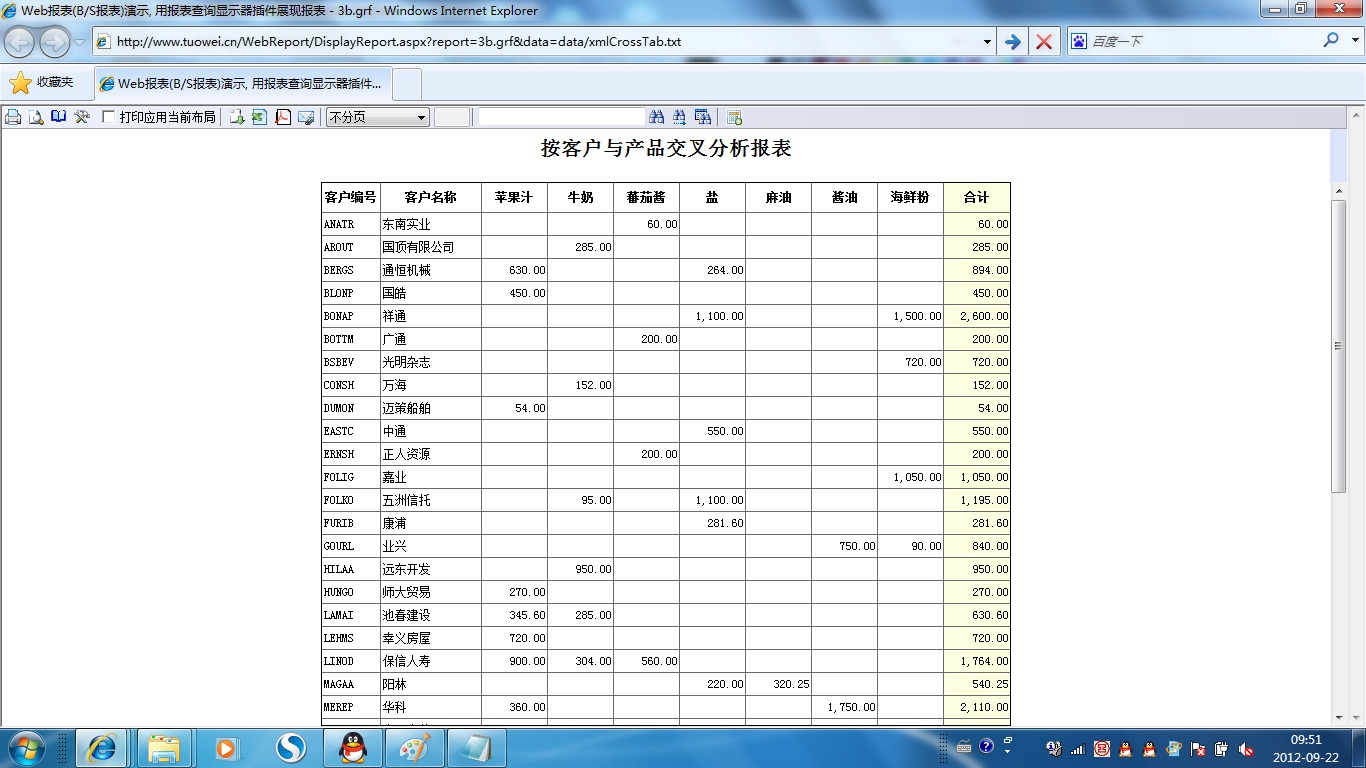Open the 收藏夹 favorites button
Image resolution: width=1366 pixels, height=768 pixels.
[x=42, y=83]
